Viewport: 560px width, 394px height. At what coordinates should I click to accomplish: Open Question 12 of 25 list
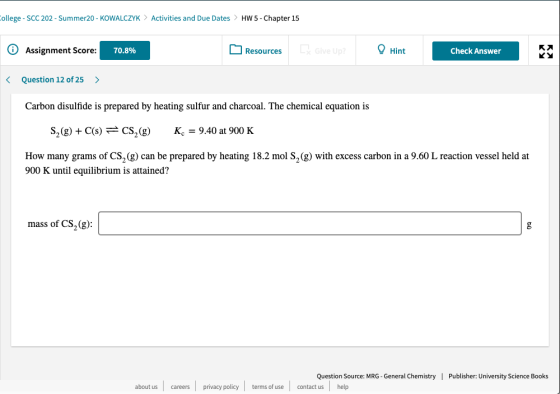(52, 80)
